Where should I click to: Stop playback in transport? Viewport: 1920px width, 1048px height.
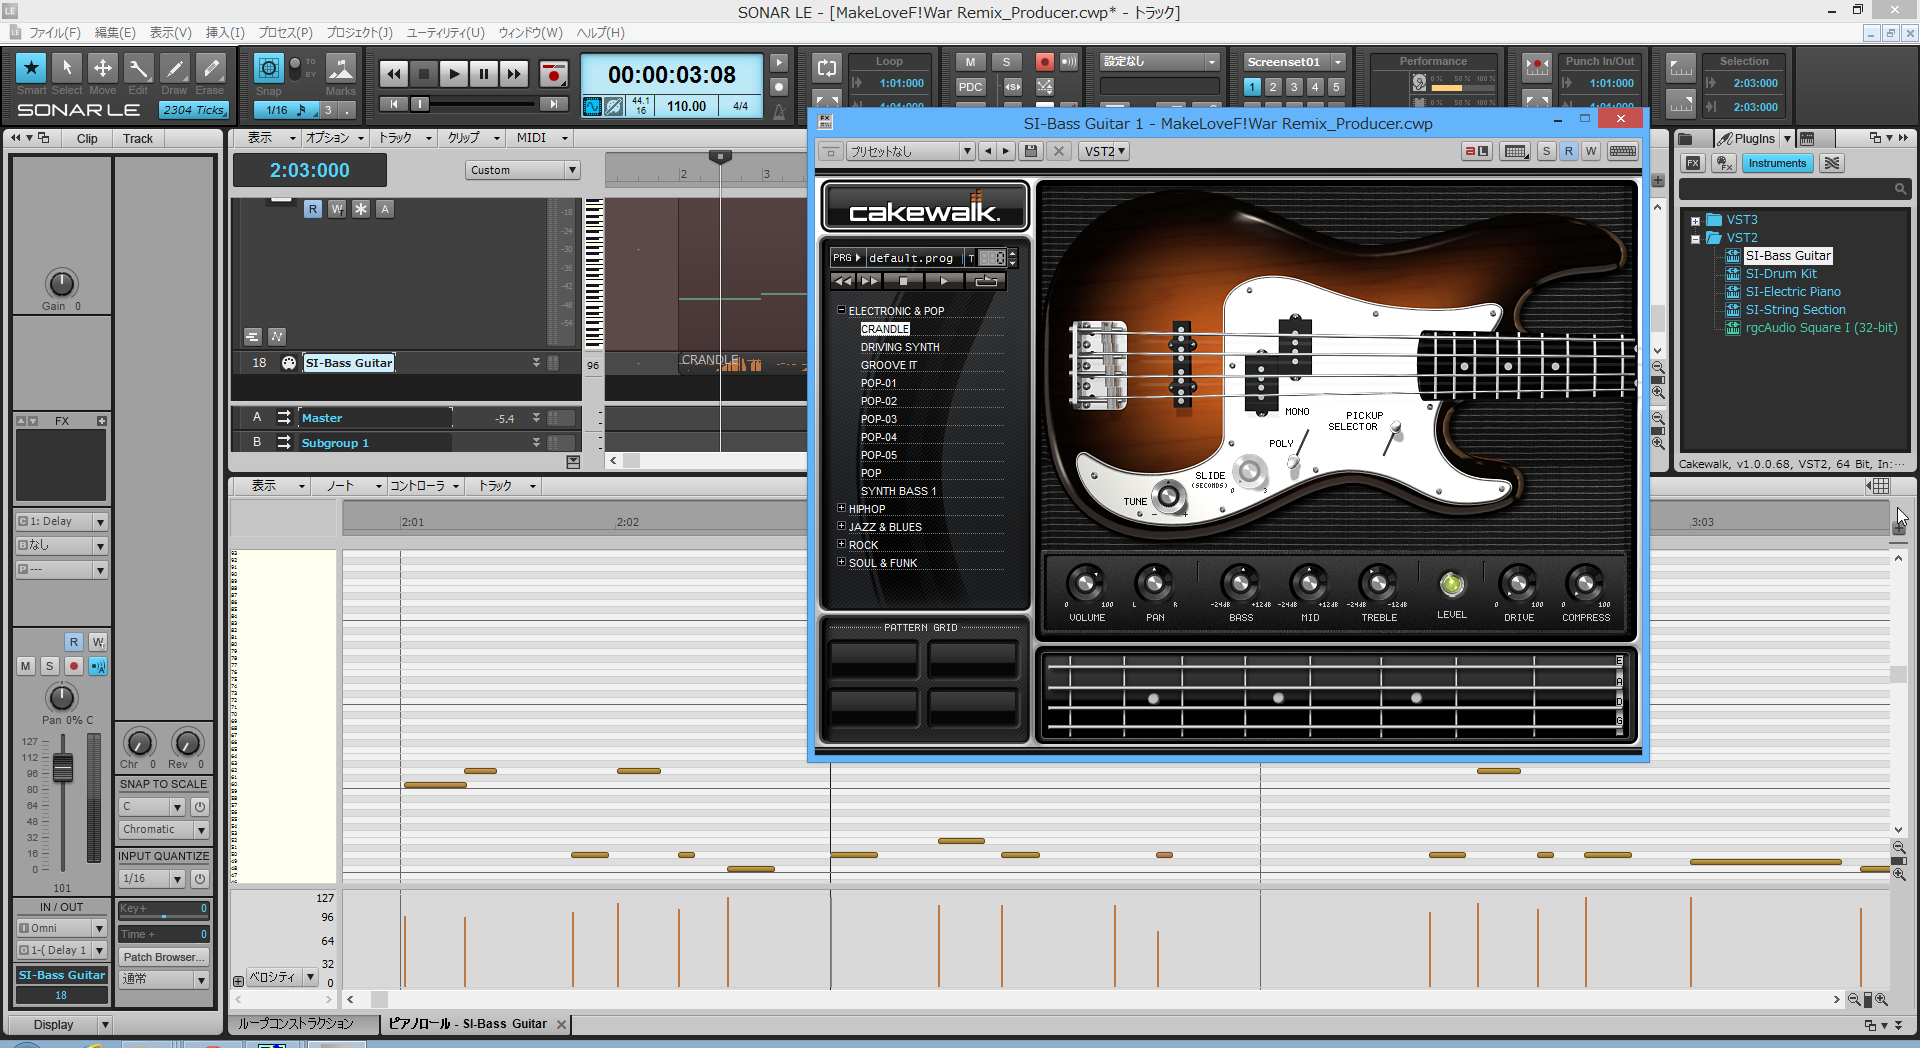(424, 74)
